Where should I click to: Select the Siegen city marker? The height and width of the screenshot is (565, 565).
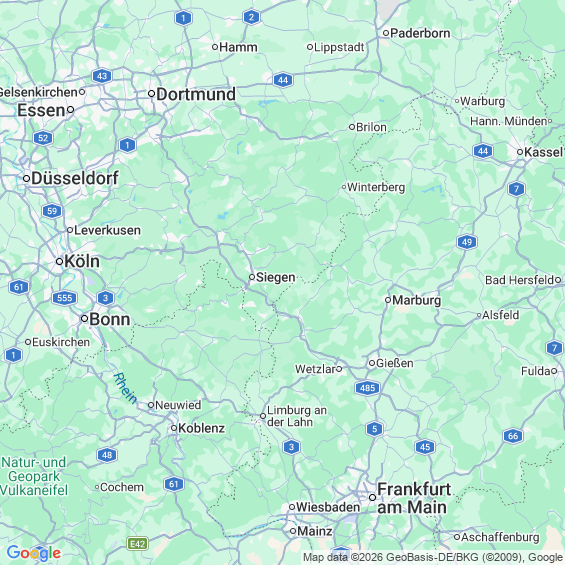pos(252,277)
